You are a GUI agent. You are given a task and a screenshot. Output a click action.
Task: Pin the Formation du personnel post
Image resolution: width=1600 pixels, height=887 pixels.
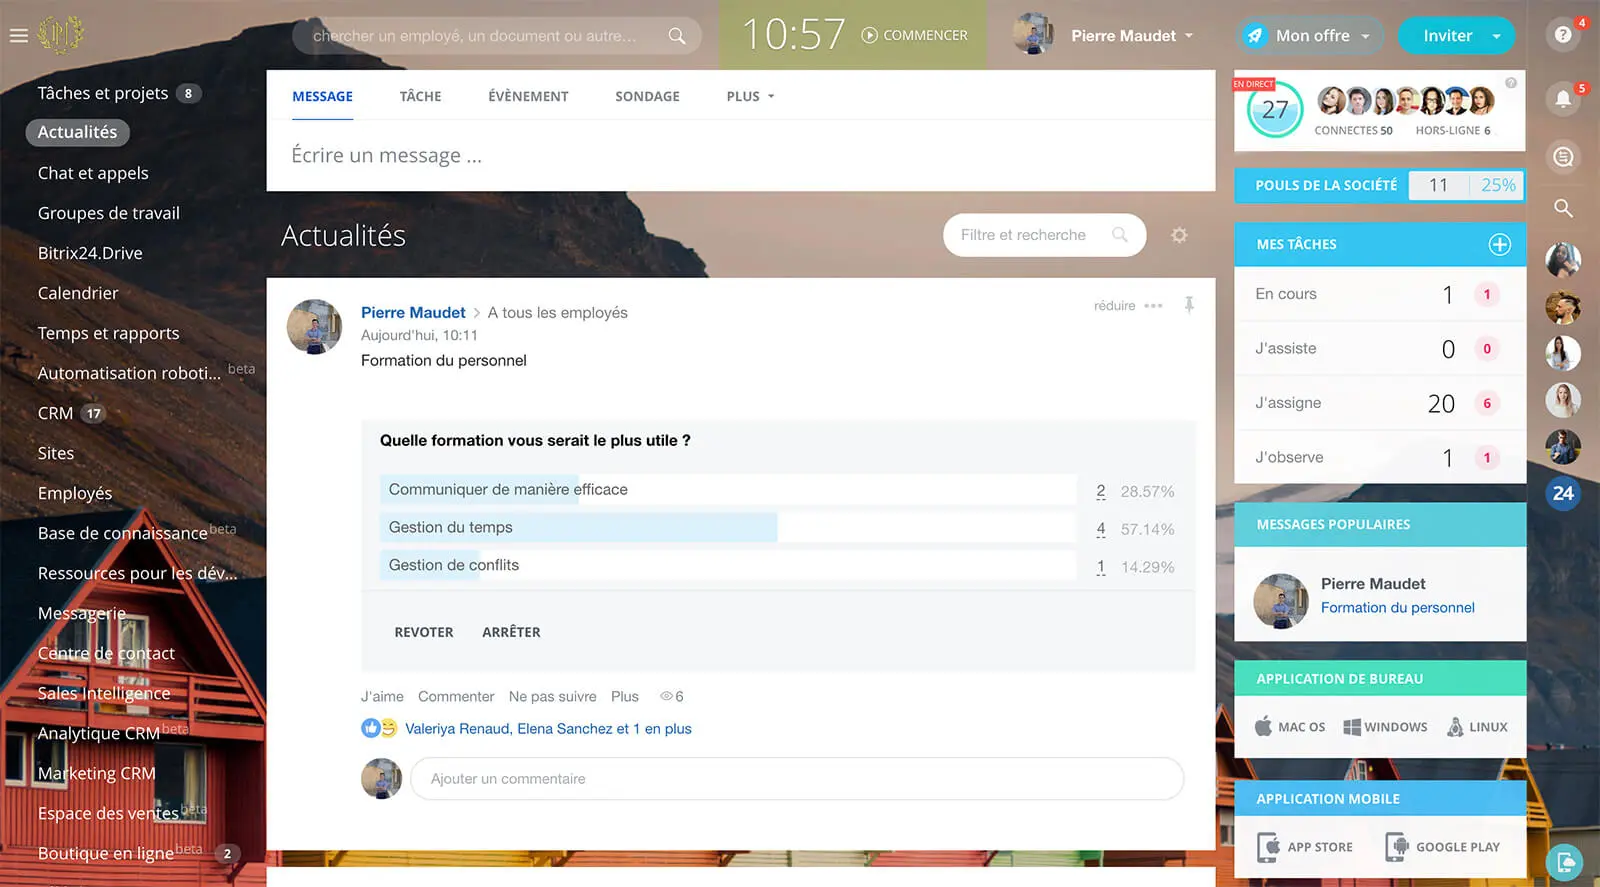(1189, 305)
